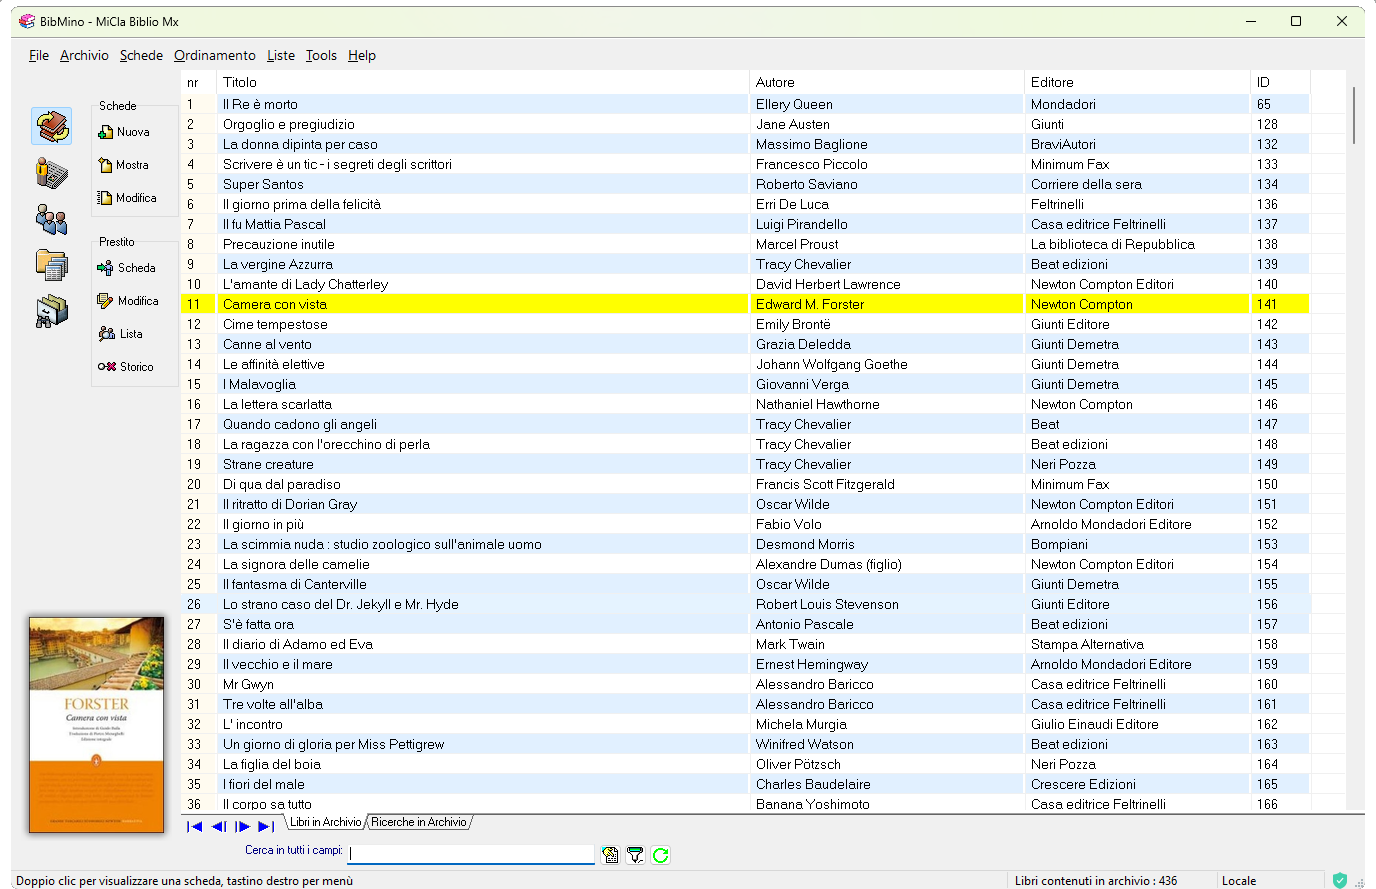
Task: Apply the funnel filter icon near search
Action: 636,855
